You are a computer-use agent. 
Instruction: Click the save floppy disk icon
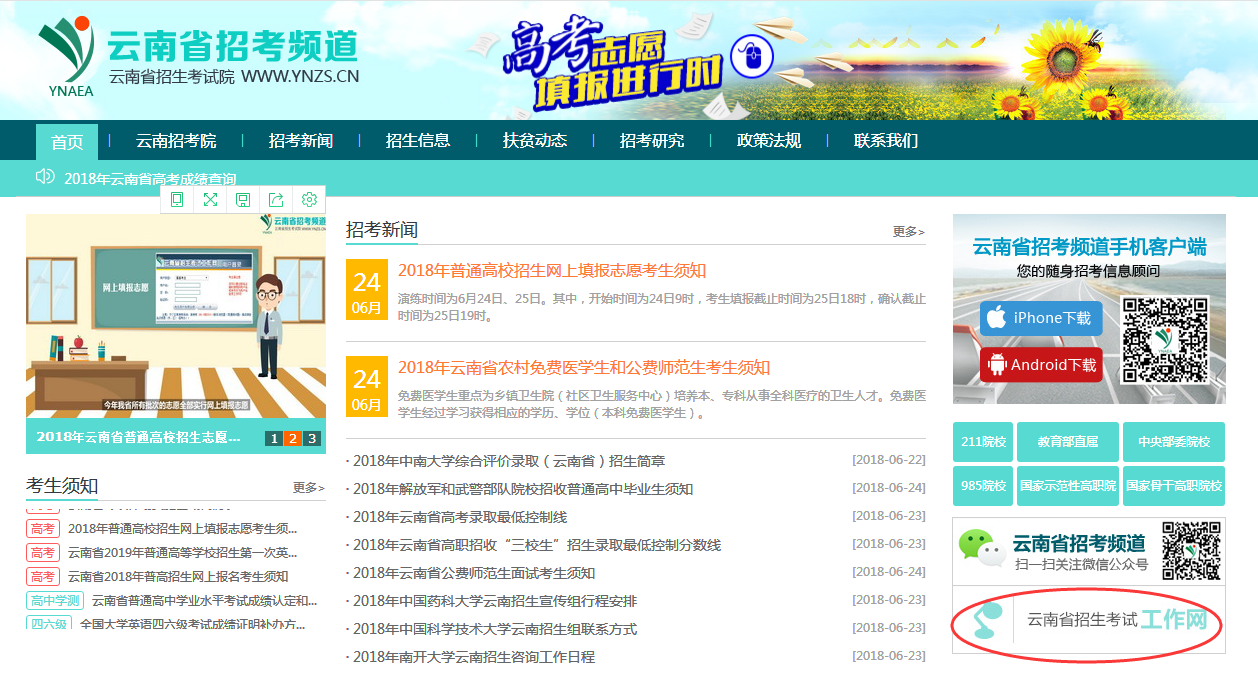coord(243,200)
